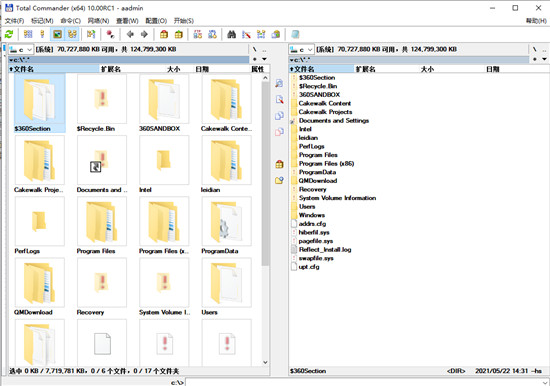Toggle directory tree view button
This screenshot has width=550, height=386.
(x=72, y=34)
